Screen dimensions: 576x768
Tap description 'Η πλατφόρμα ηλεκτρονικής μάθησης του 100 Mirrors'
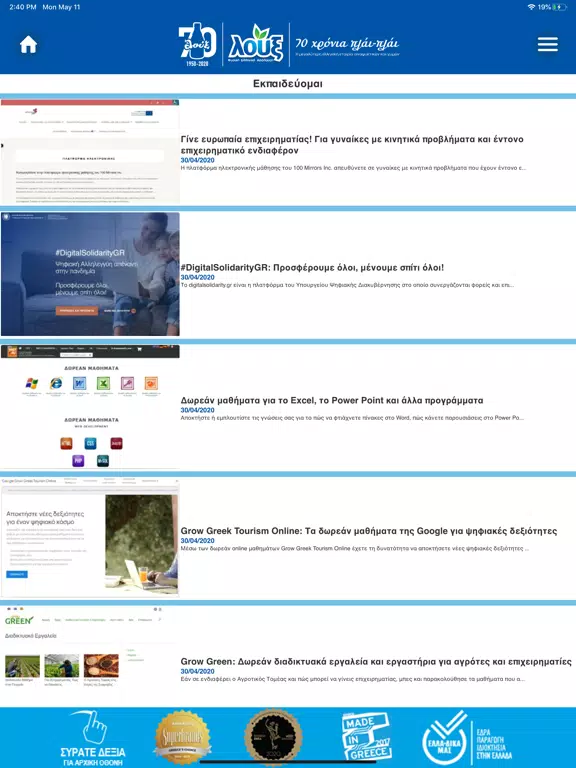point(353,168)
